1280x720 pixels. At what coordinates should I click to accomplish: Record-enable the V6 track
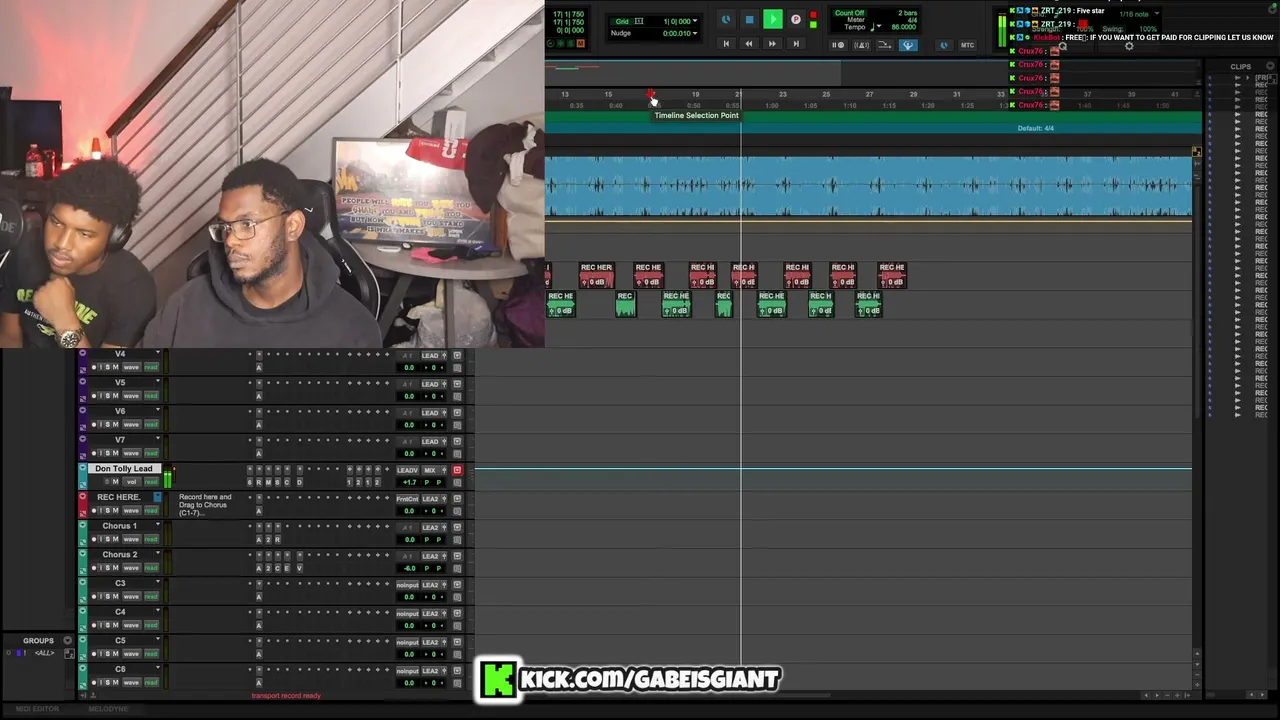coord(94,425)
